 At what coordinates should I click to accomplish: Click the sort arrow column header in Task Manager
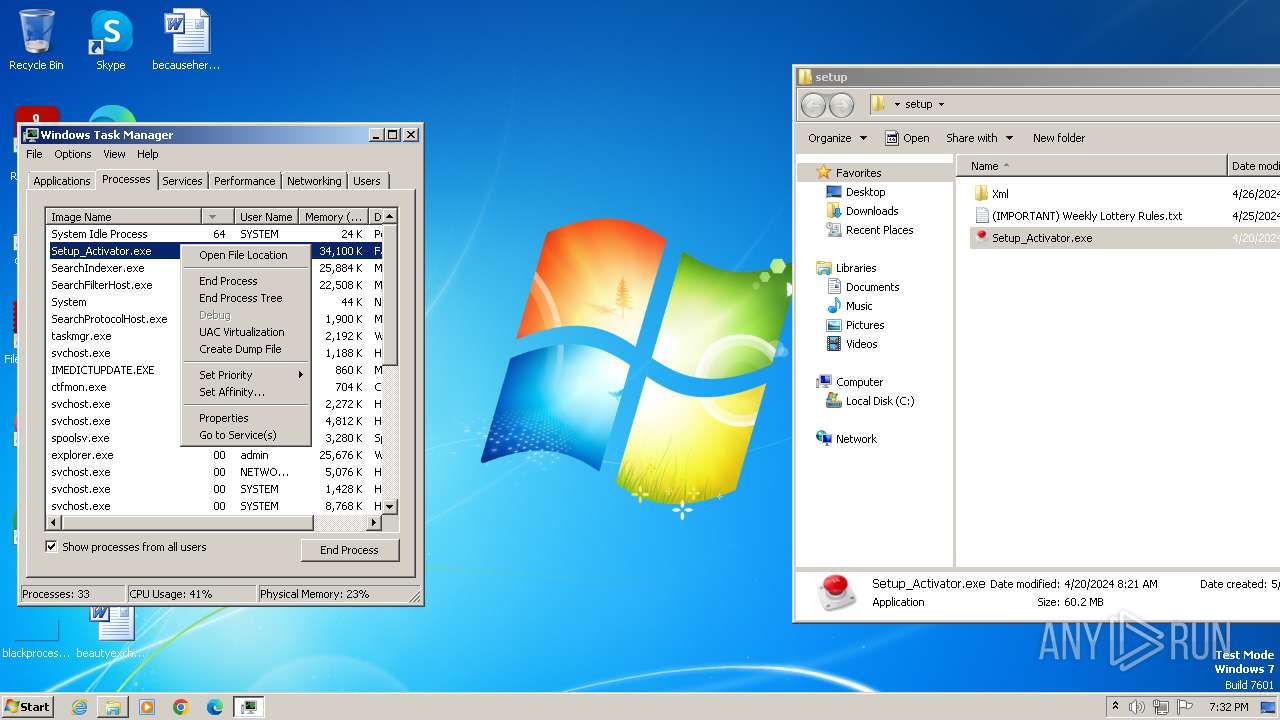216,217
